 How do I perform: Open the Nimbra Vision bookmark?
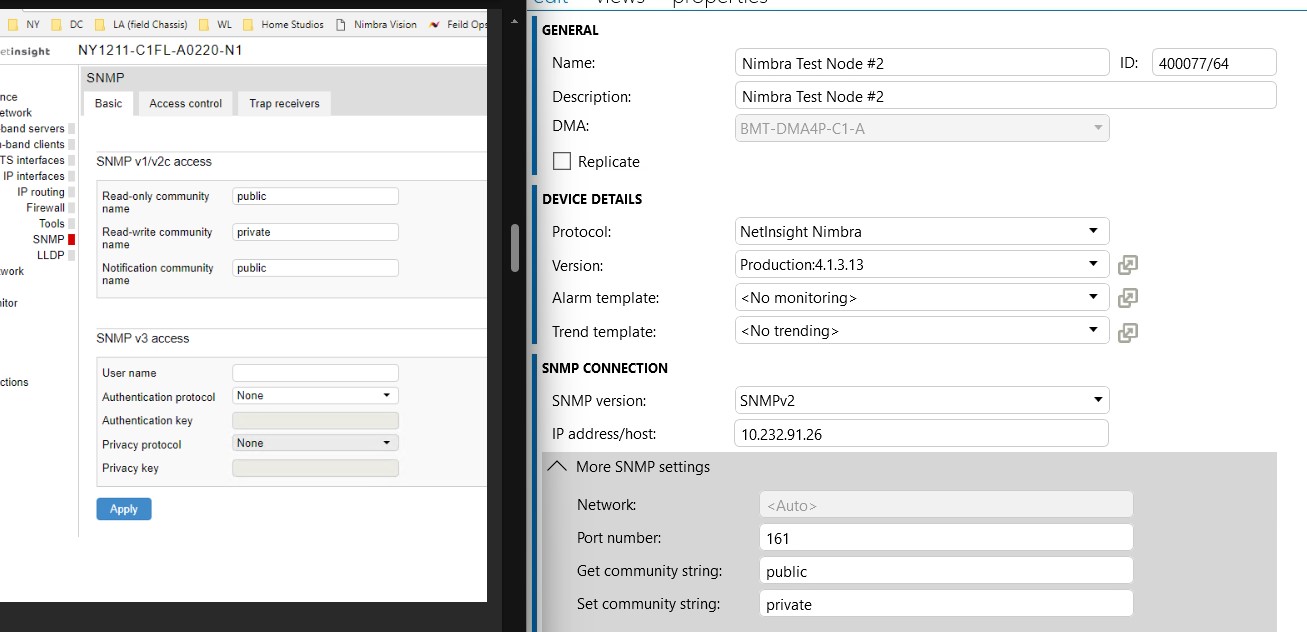coord(377,24)
